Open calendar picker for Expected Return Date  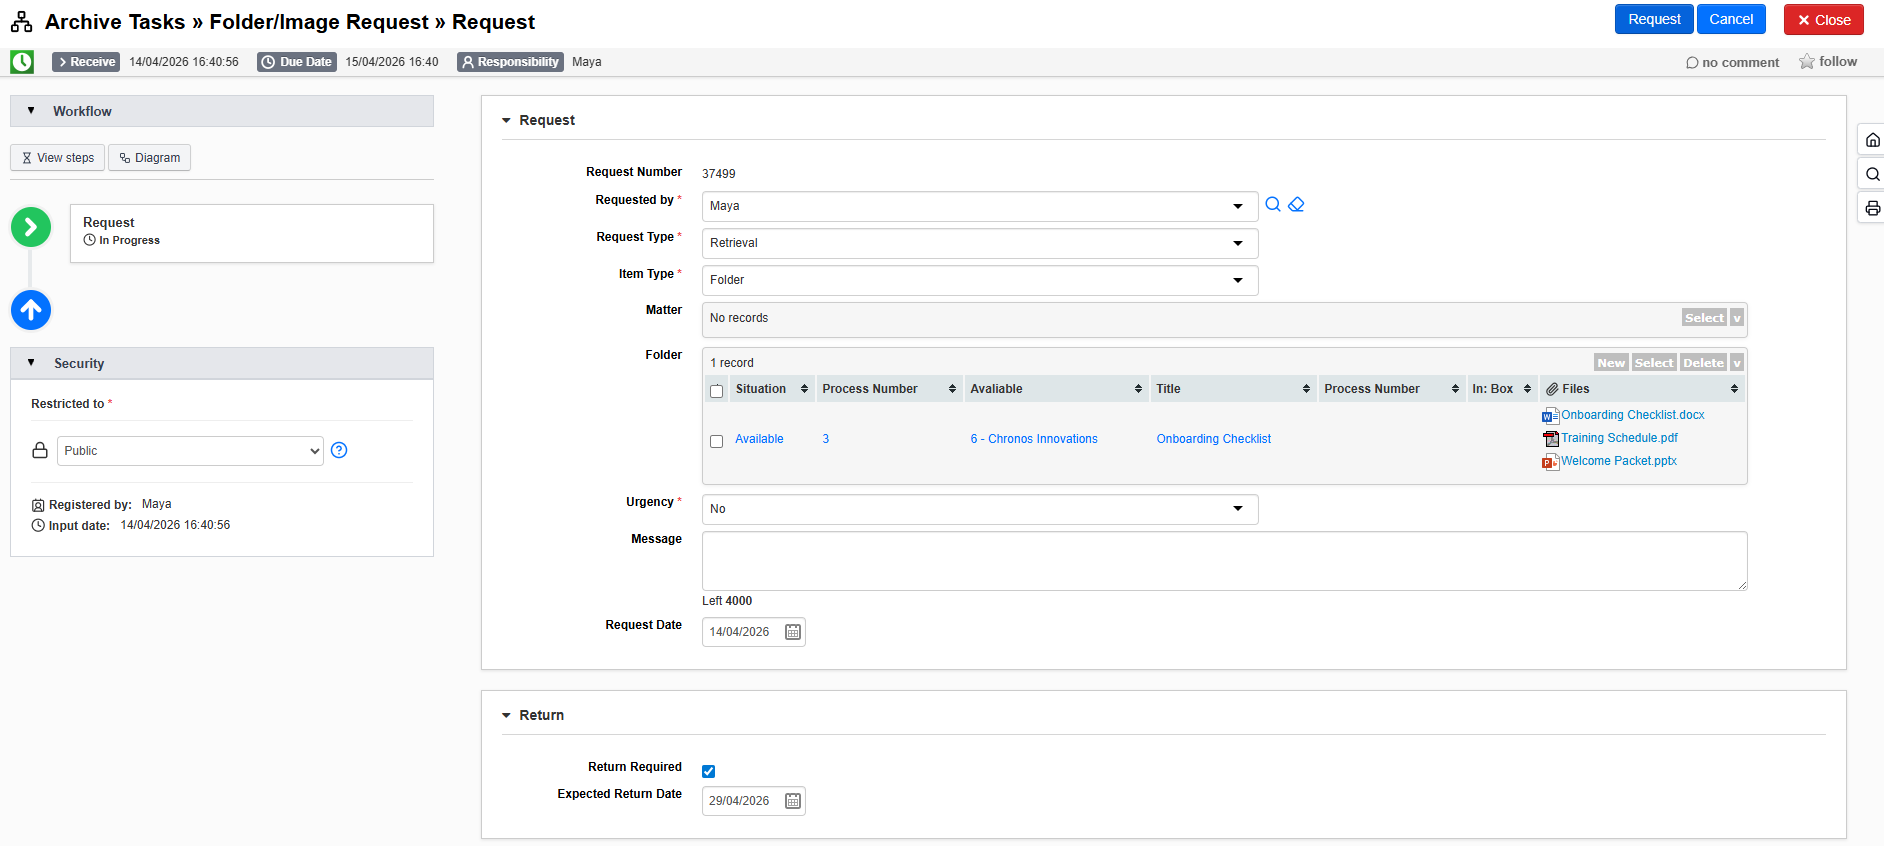coord(793,801)
